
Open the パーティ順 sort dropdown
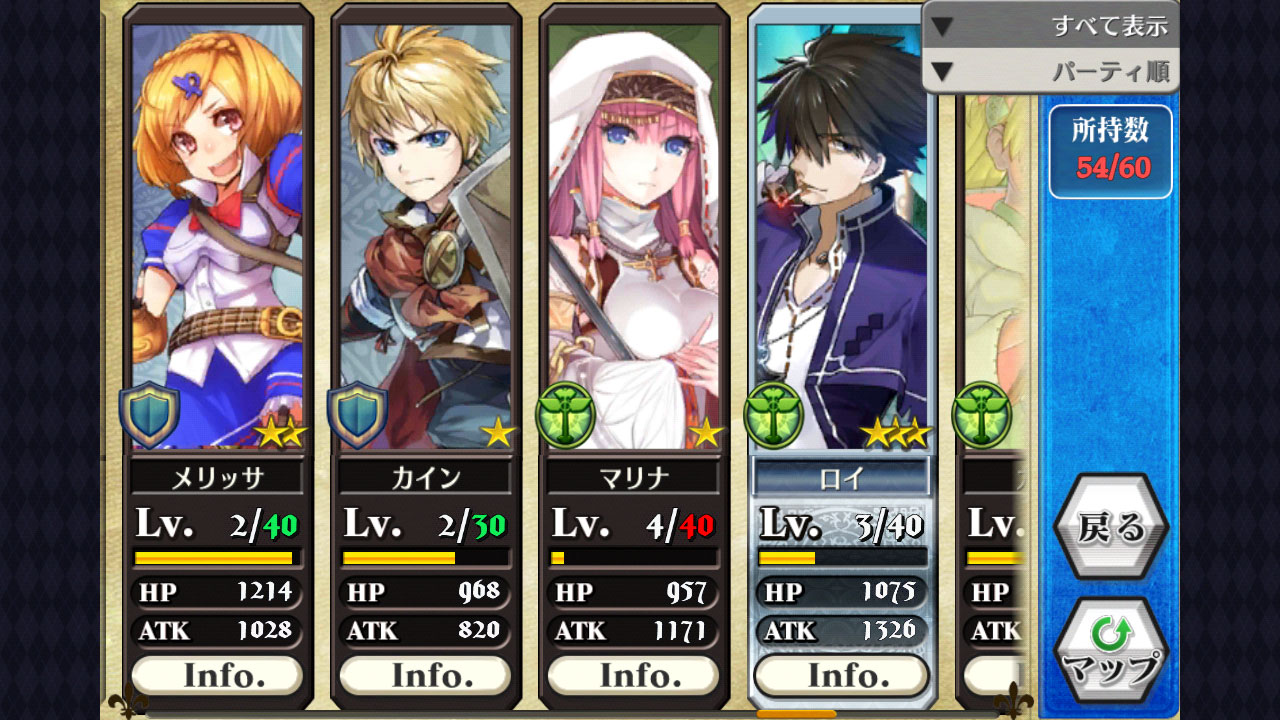point(1050,71)
